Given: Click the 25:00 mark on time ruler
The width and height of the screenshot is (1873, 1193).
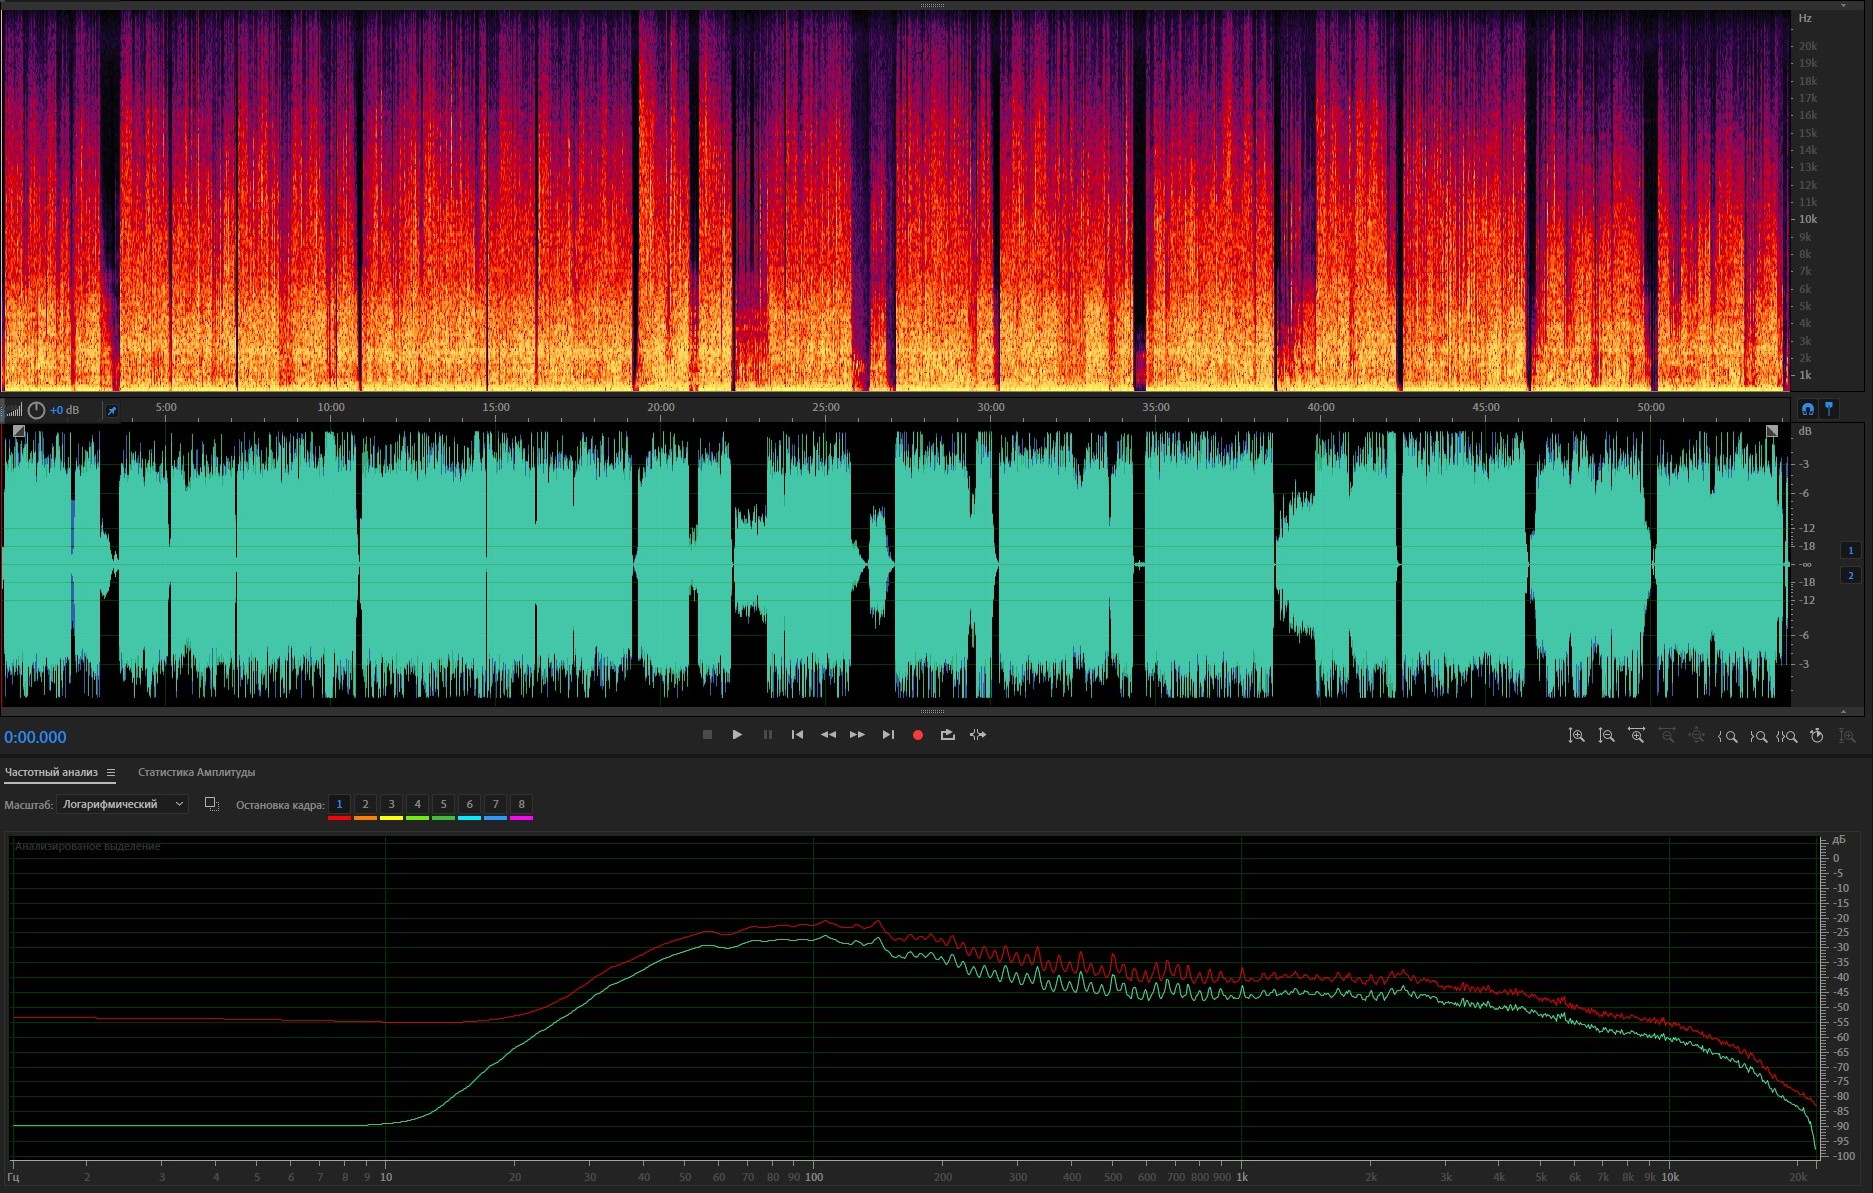Looking at the screenshot, I should [x=826, y=407].
